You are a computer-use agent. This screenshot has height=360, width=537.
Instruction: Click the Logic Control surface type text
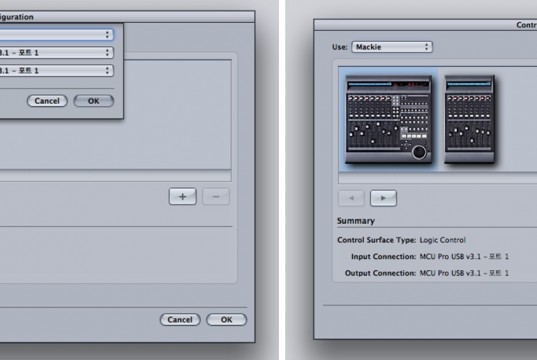442,240
